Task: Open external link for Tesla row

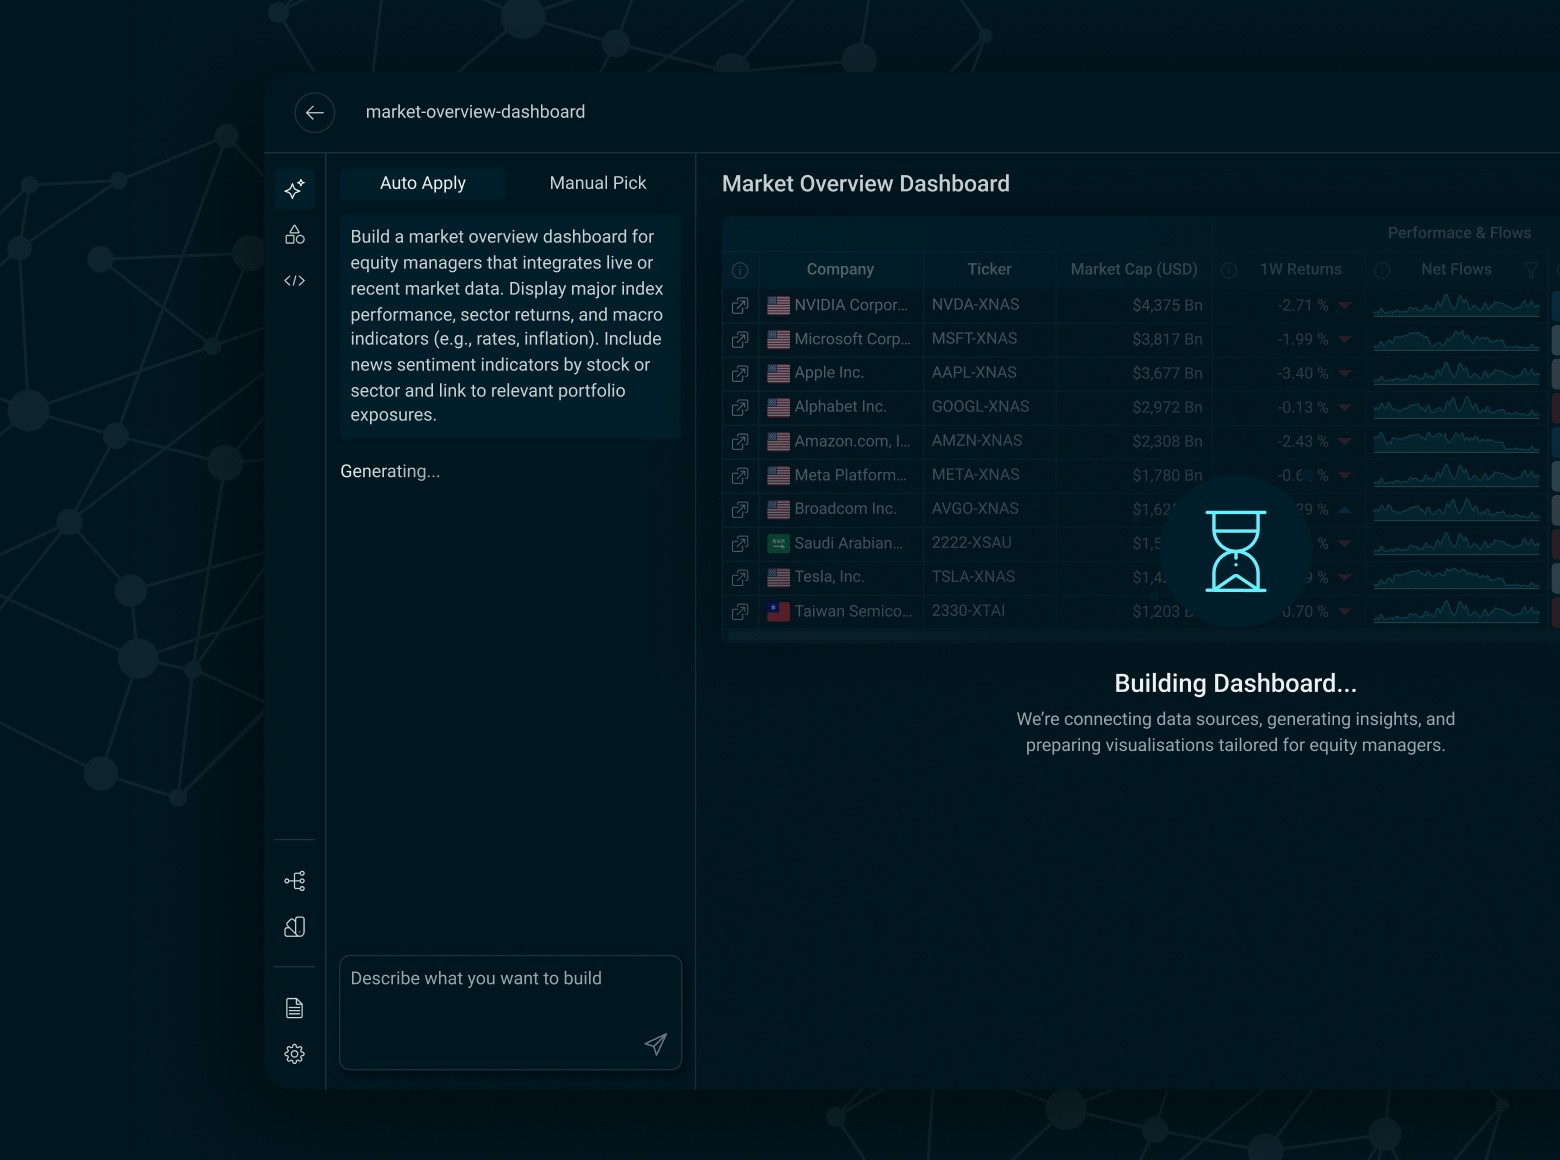Action: tap(740, 577)
